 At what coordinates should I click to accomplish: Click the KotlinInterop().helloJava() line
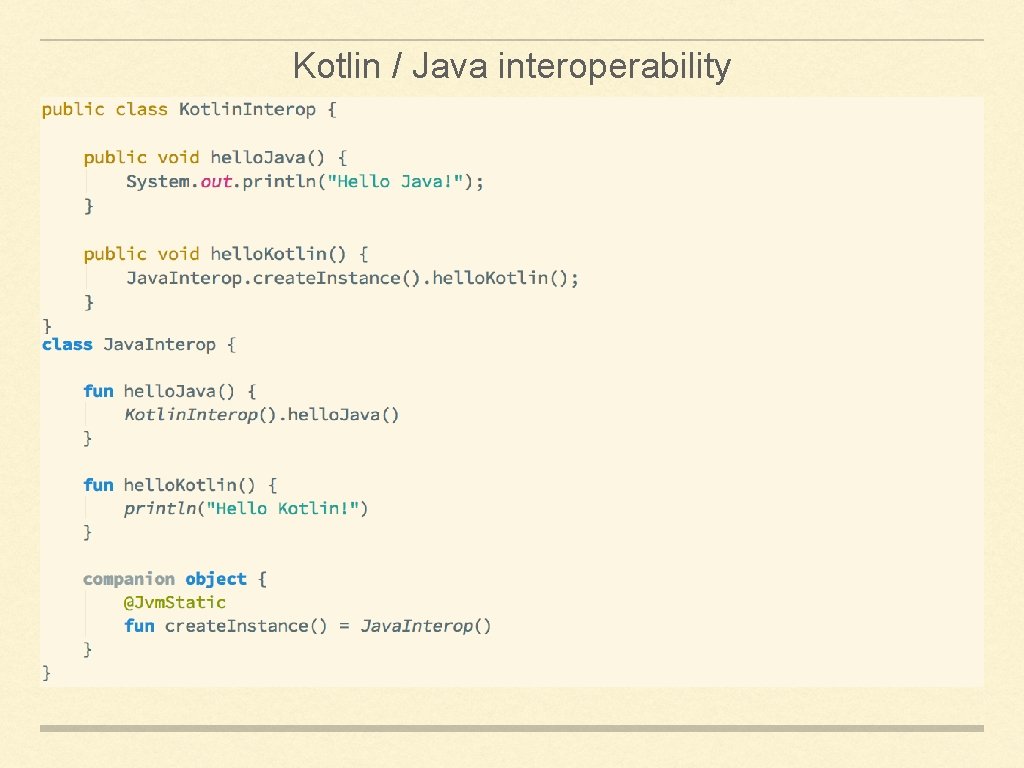262,415
